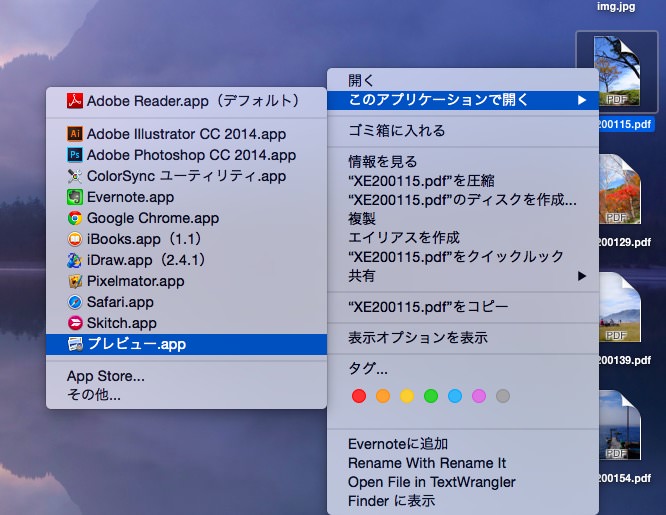The width and height of the screenshot is (666, 515).
Task: Select the XE200115.pdf desktop file icon
Action: 618,71
